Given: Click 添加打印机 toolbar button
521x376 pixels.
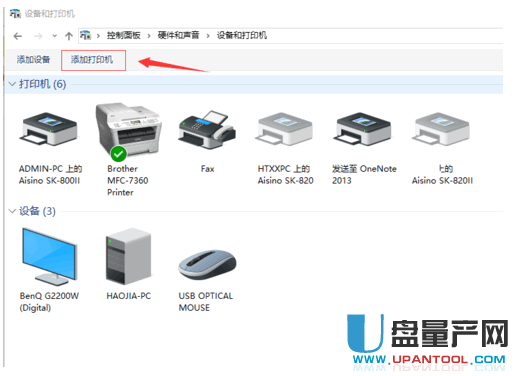Looking at the screenshot, I should (93, 60).
